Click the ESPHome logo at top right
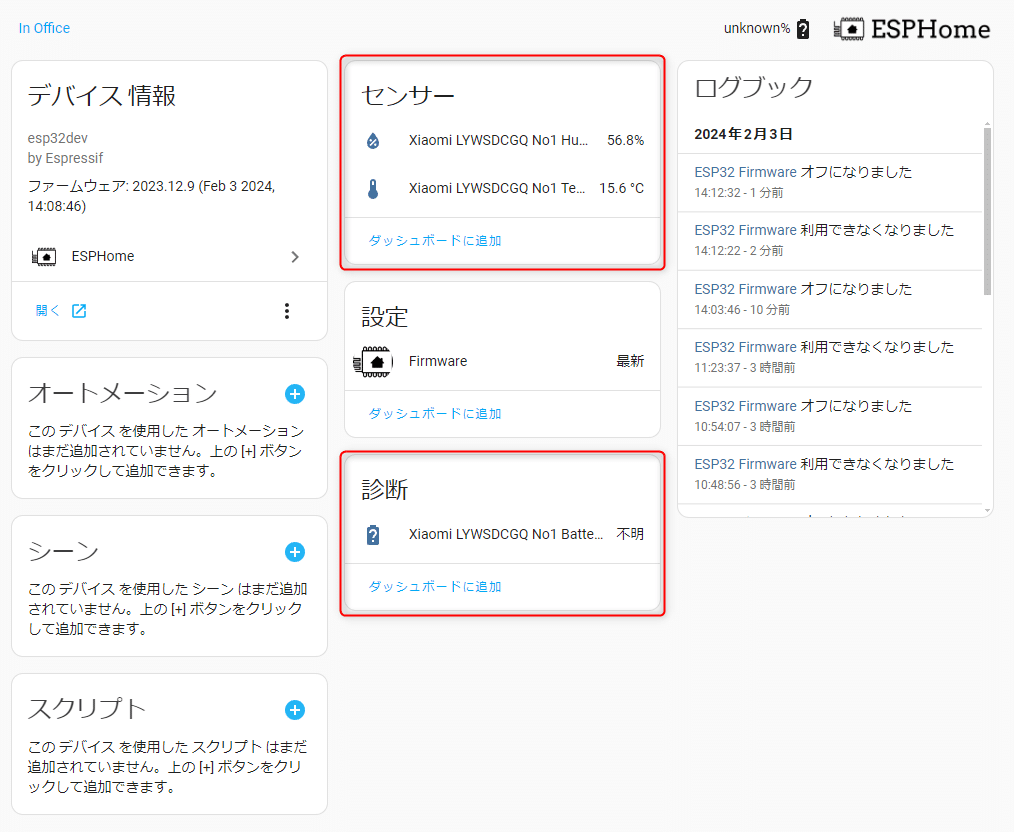This screenshot has width=1014, height=832. pos(912,29)
